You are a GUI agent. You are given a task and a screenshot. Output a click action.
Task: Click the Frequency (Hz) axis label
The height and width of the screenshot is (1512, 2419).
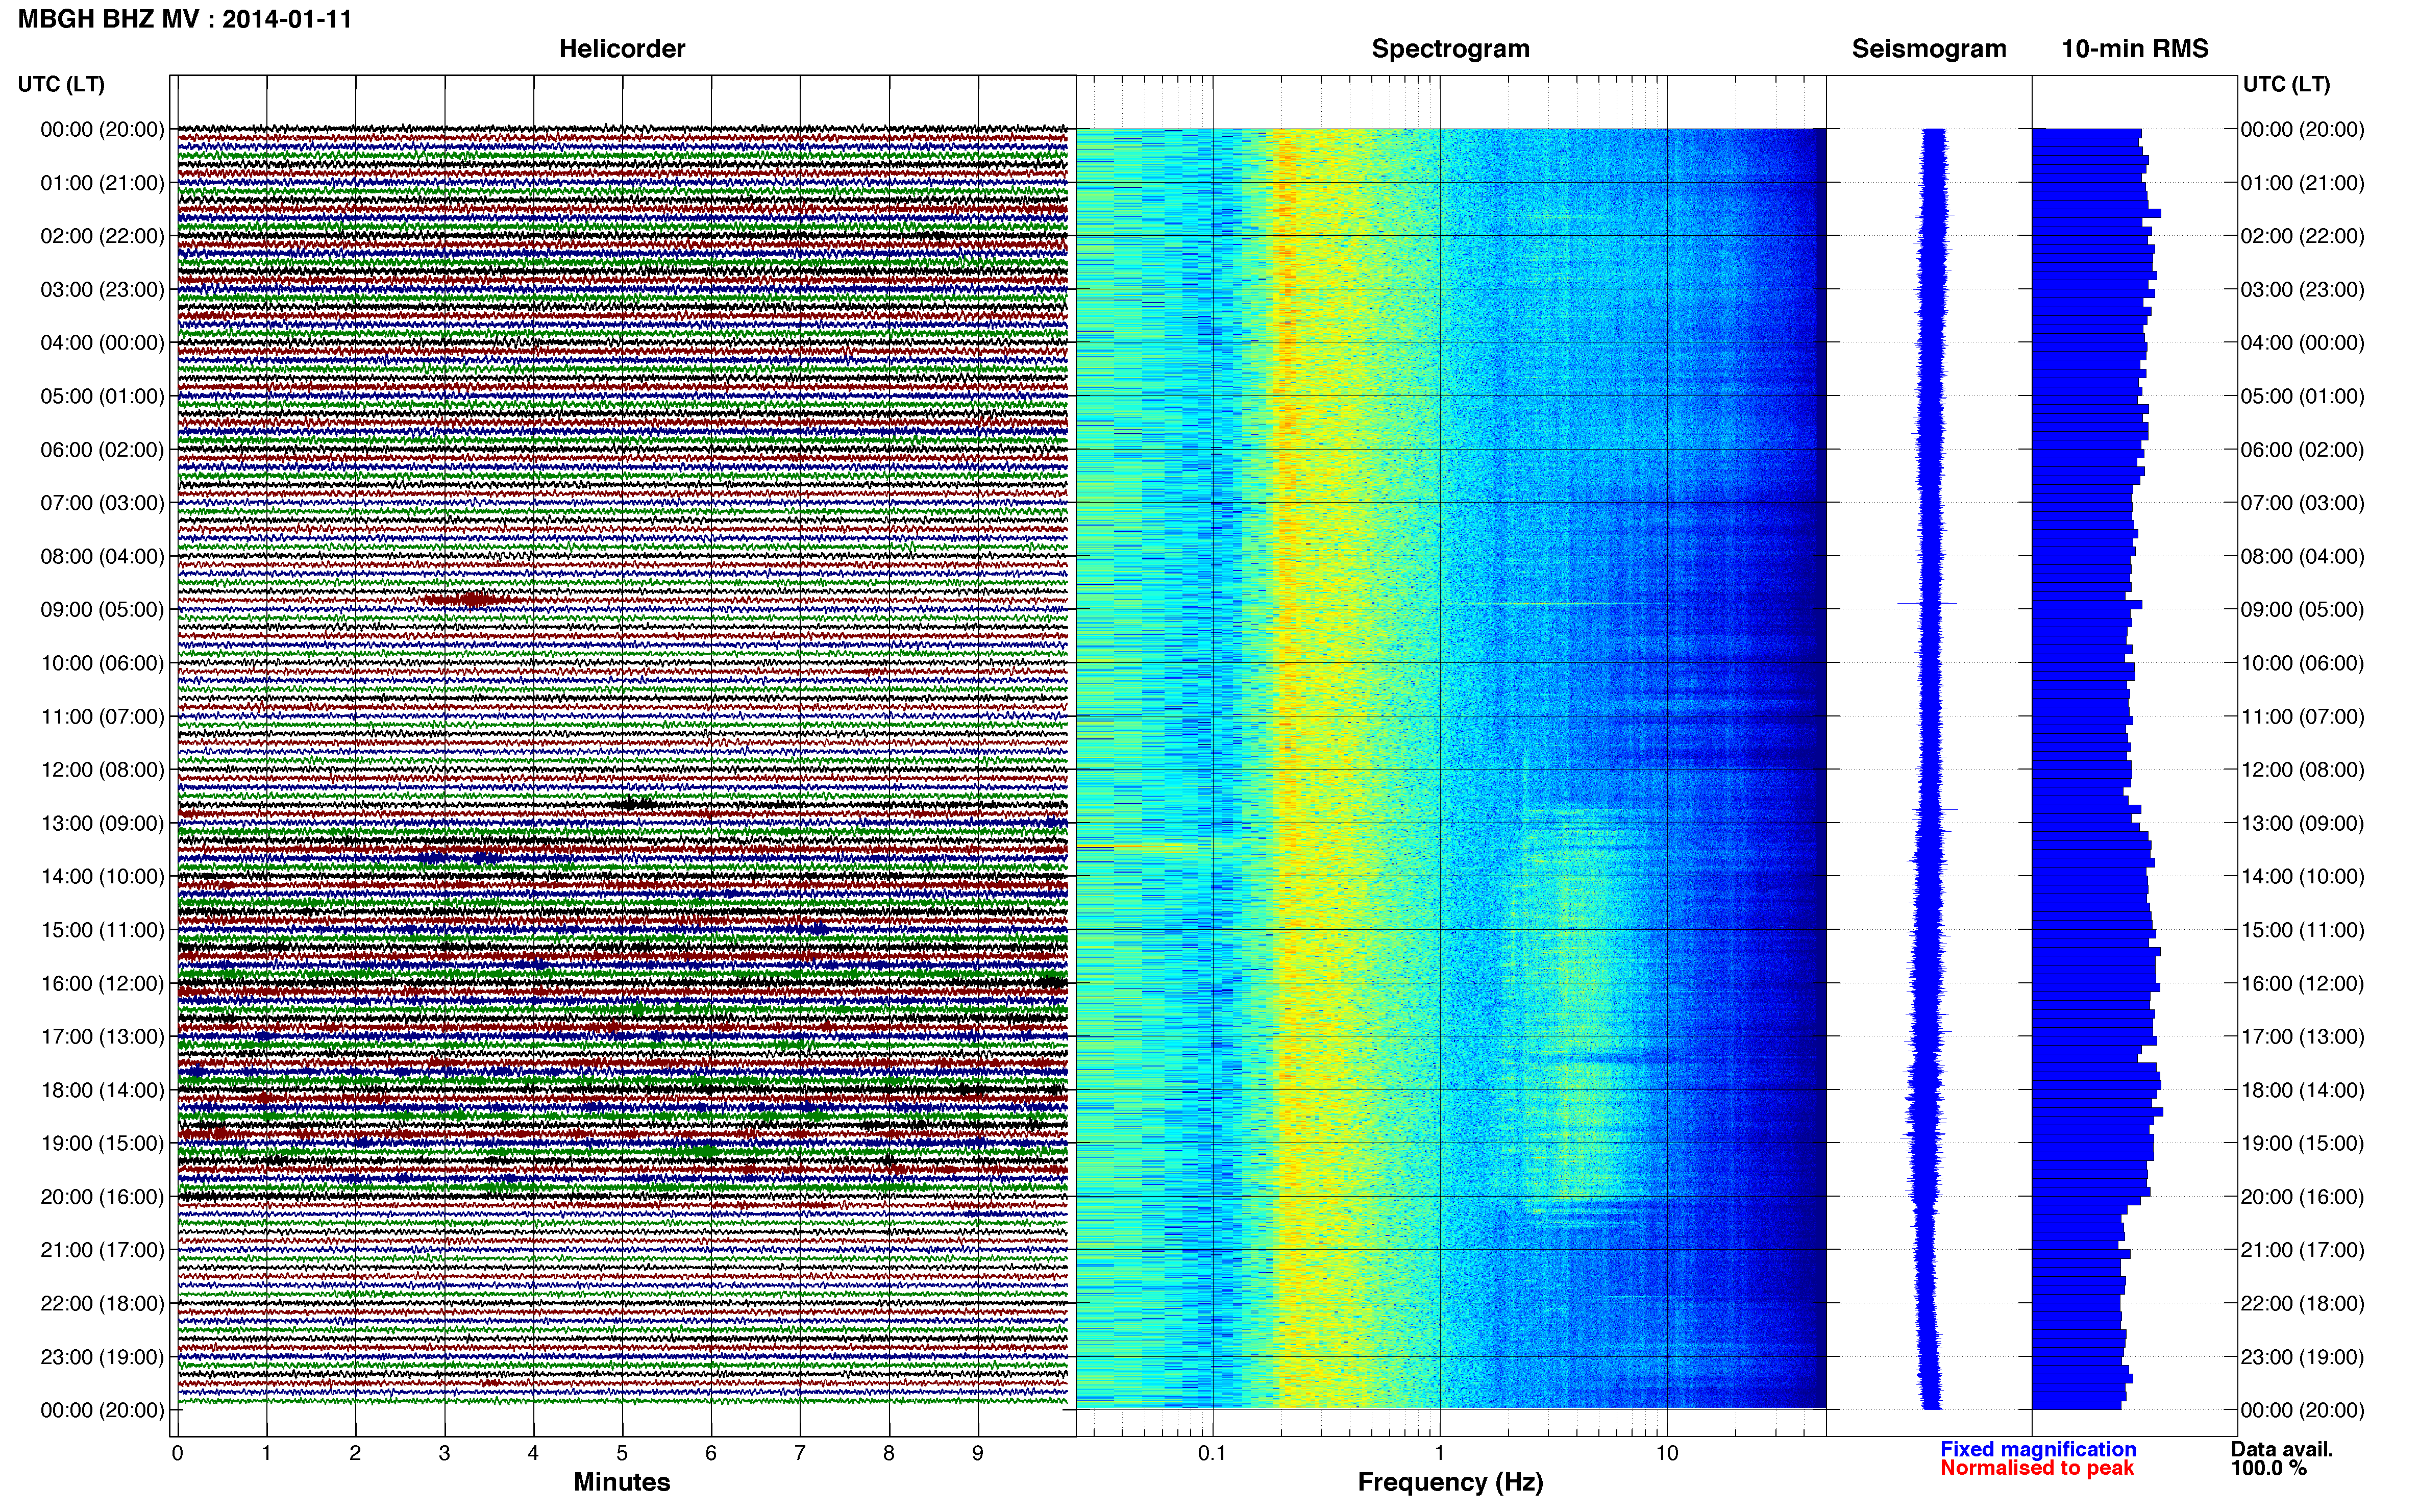tap(1450, 1482)
